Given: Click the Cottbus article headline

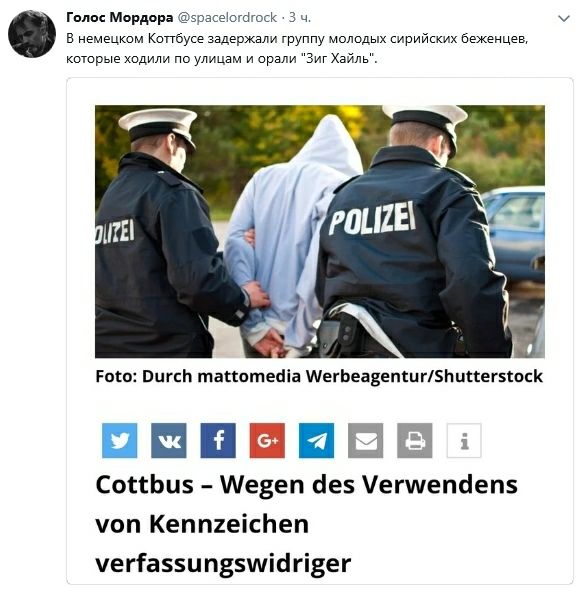Looking at the screenshot, I should pyautogui.click(x=306, y=524).
